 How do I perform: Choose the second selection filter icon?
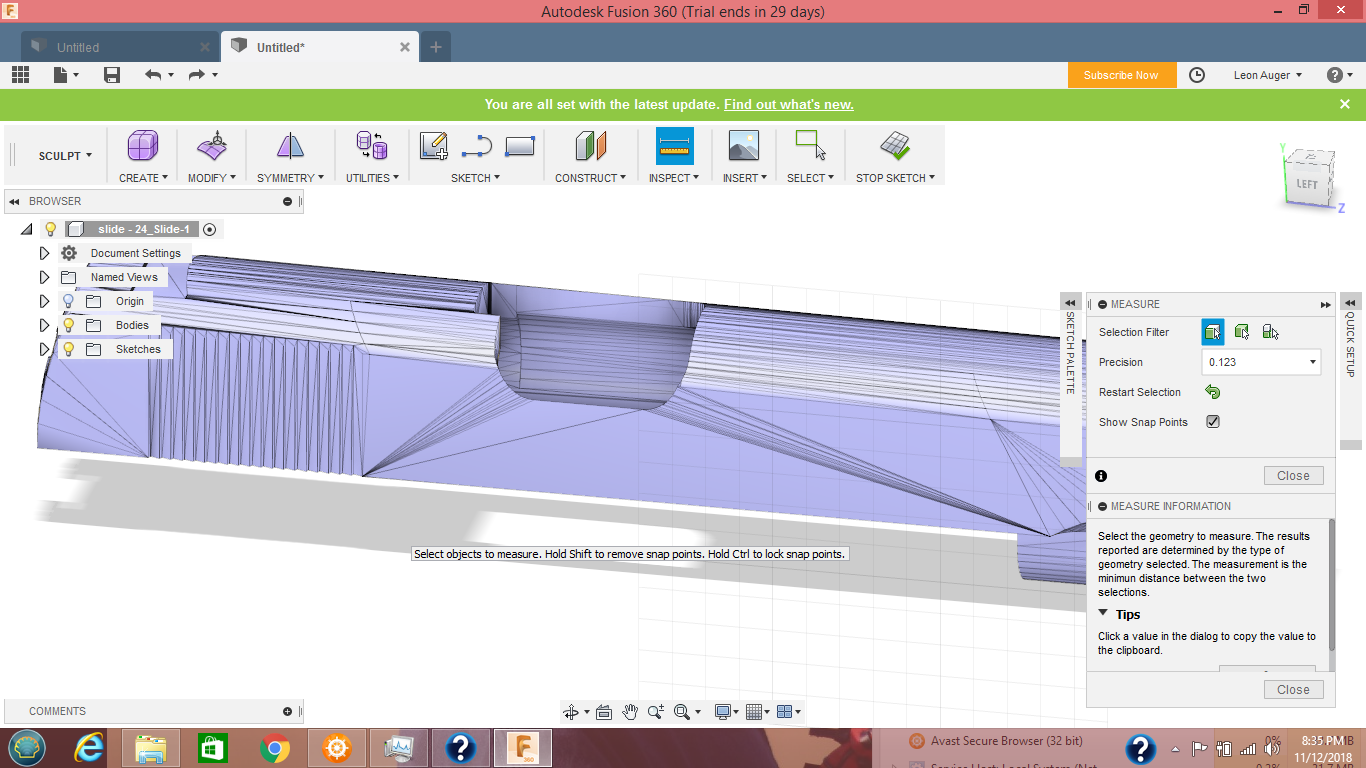(x=1242, y=332)
